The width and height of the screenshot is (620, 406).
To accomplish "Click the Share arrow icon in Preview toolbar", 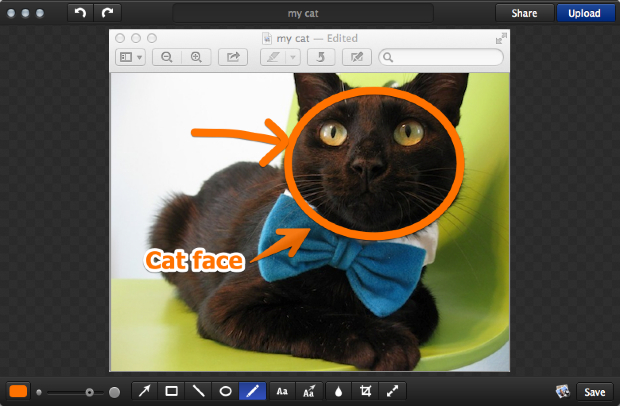I will pyautogui.click(x=233, y=57).
